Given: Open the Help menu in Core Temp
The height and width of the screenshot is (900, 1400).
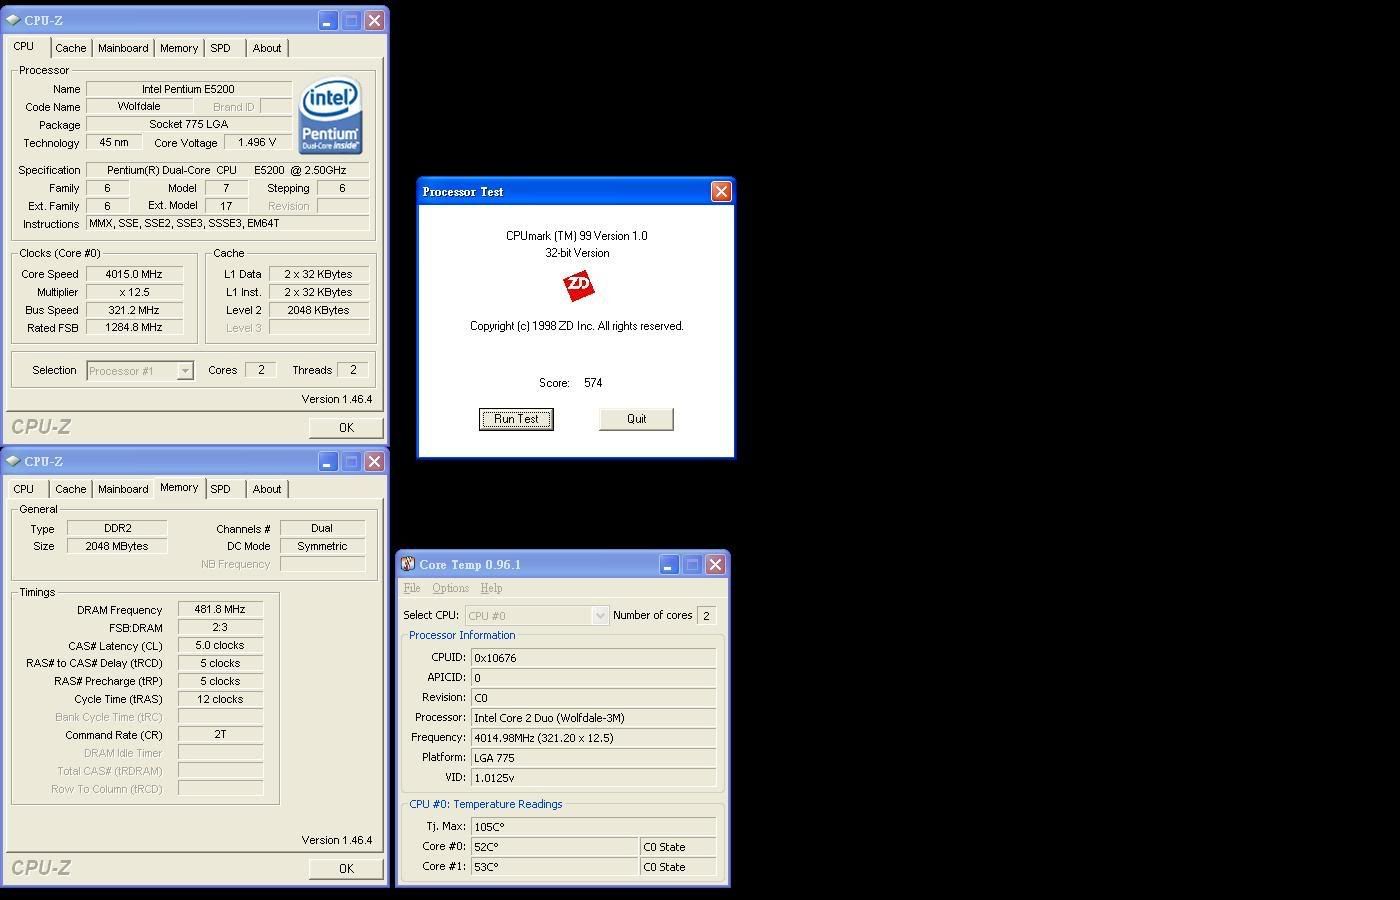Looking at the screenshot, I should [x=491, y=588].
